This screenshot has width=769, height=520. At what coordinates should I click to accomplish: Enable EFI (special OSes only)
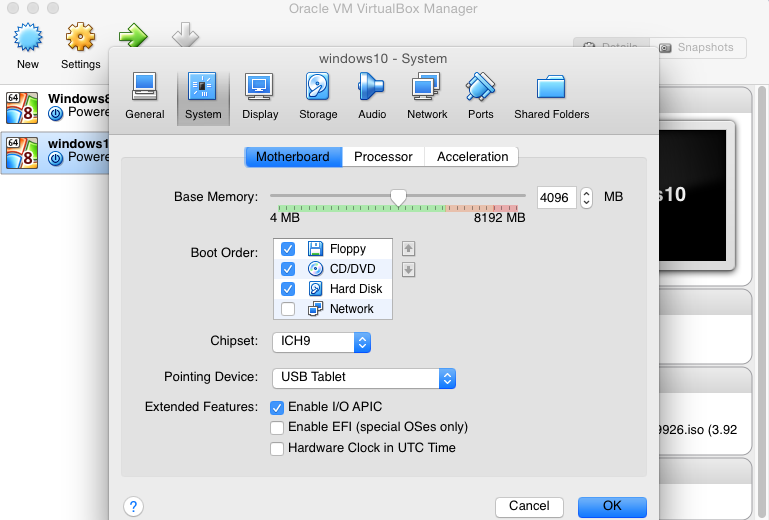tap(277, 428)
